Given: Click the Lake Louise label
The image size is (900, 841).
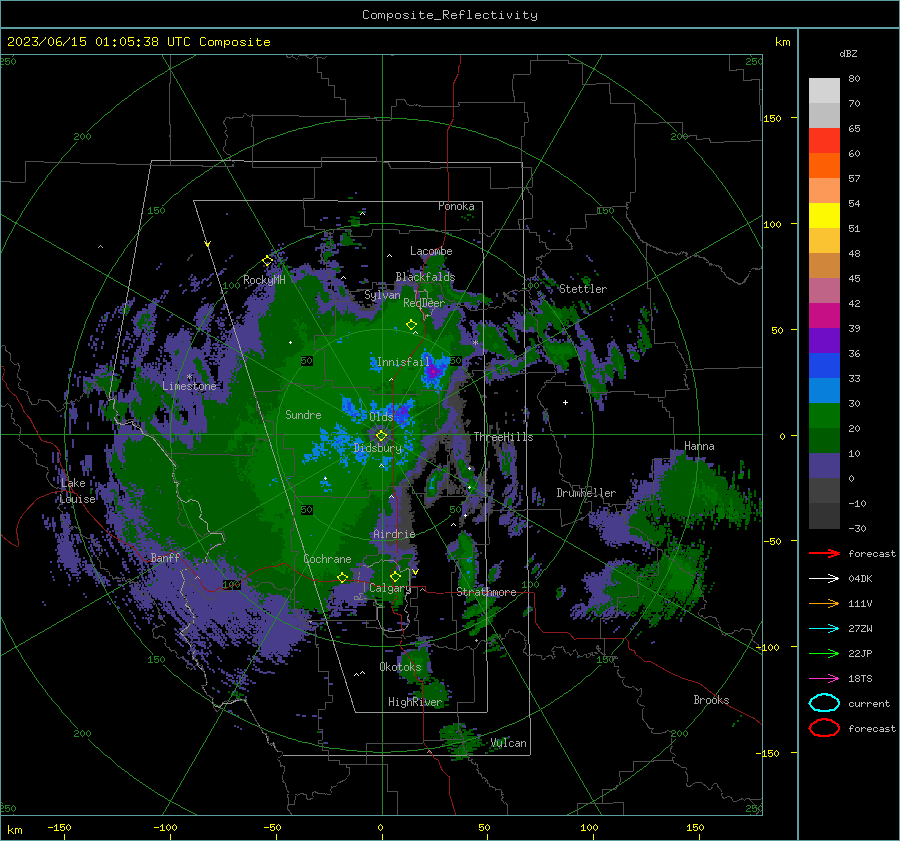Looking at the screenshot, I should 77,491.
